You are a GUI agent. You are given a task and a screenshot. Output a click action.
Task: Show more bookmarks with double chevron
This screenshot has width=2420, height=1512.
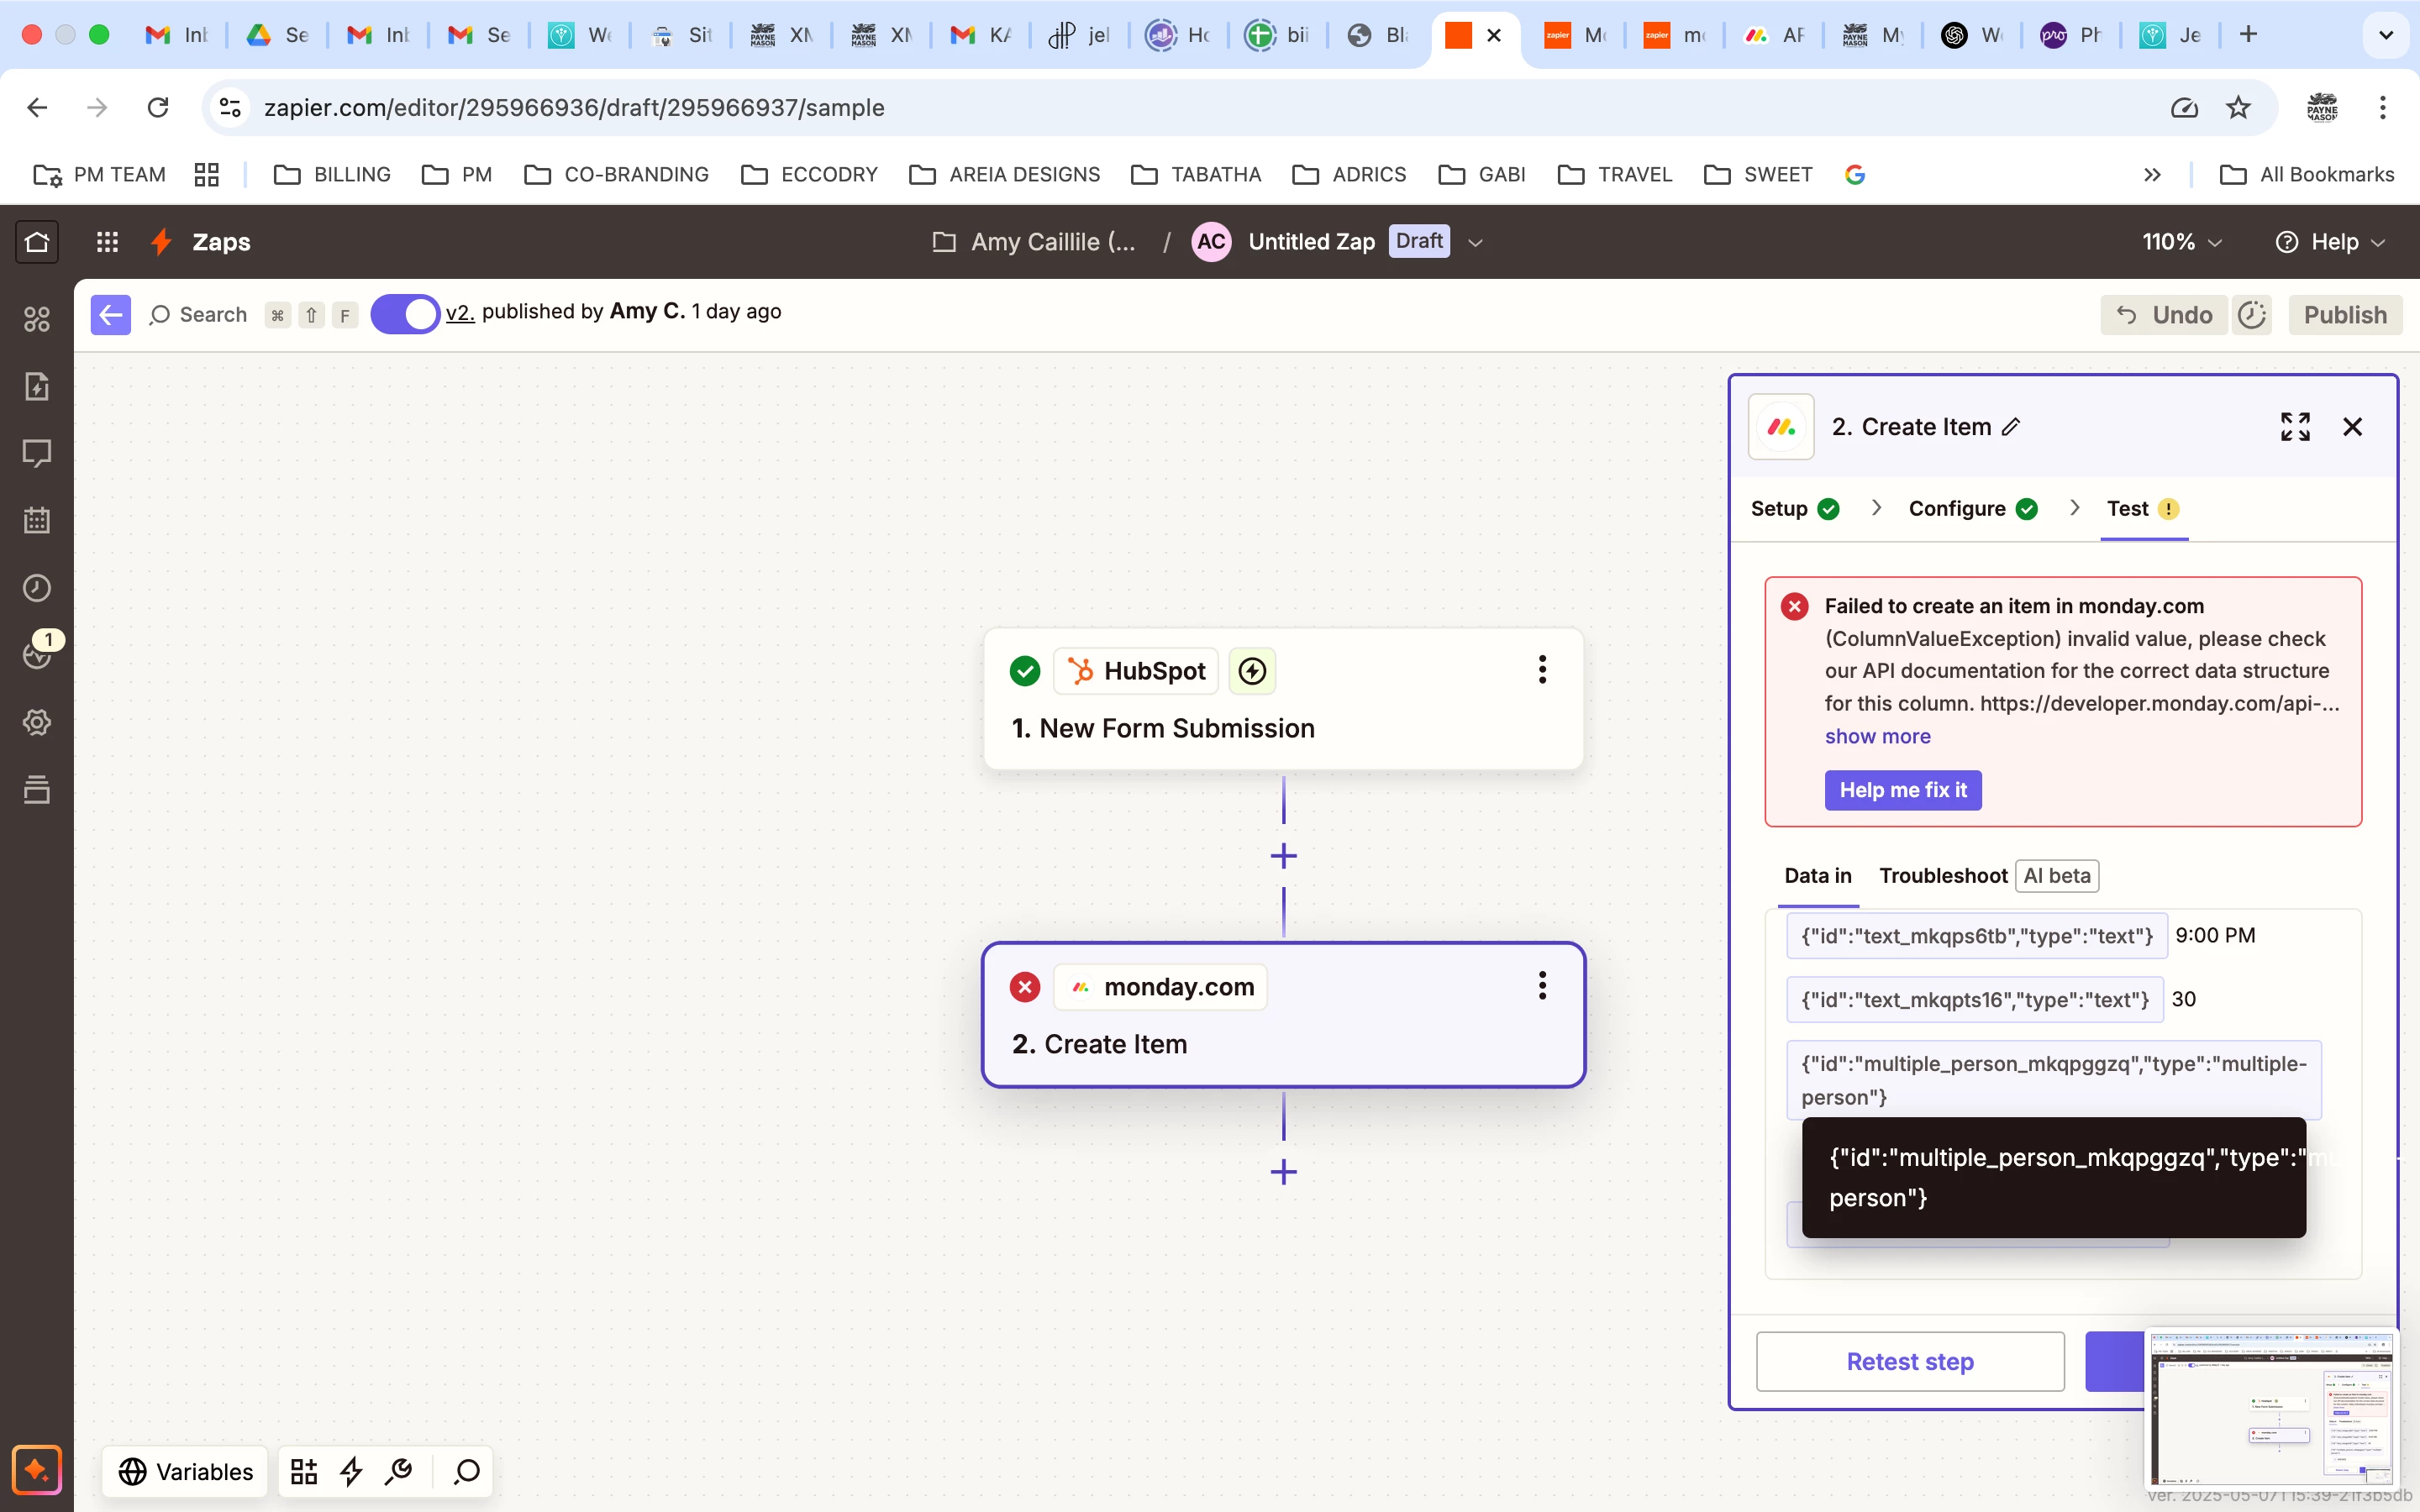2152,175
